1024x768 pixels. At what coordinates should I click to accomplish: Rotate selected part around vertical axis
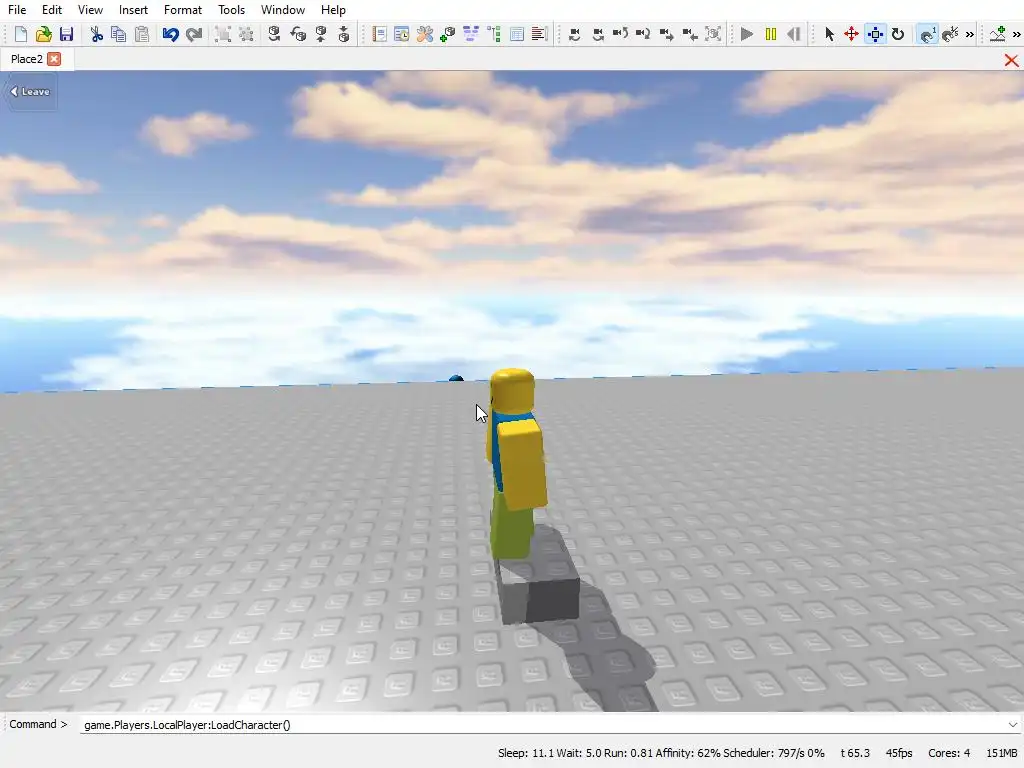(x=275, y=34)
